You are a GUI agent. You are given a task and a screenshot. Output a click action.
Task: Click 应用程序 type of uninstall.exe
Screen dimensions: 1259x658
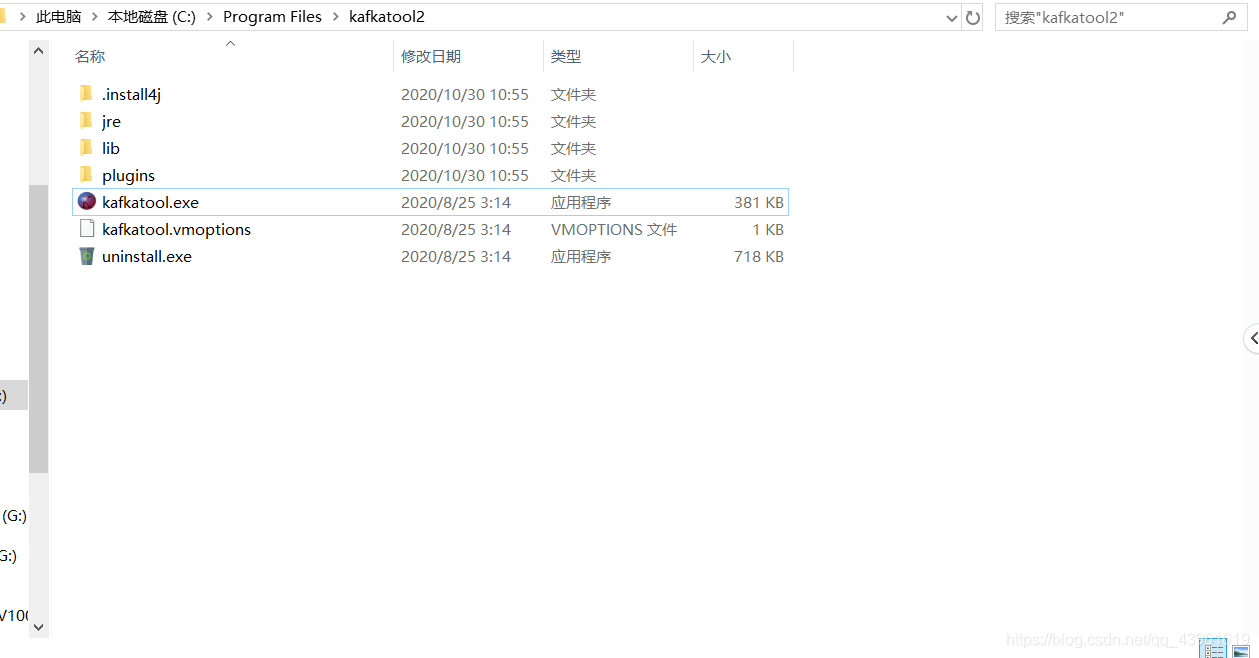click(581, 256)
